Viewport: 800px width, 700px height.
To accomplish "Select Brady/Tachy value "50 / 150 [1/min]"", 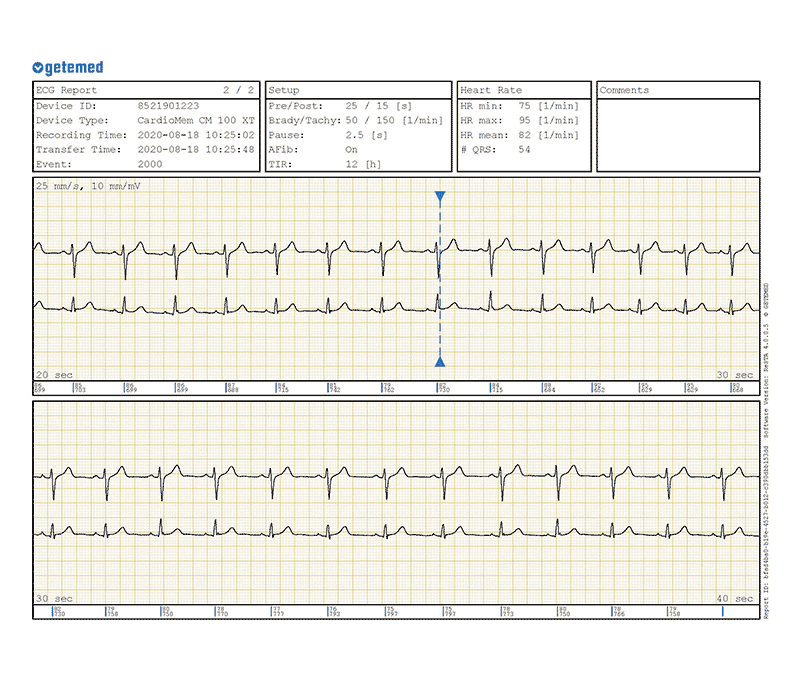I will (394, 120).
